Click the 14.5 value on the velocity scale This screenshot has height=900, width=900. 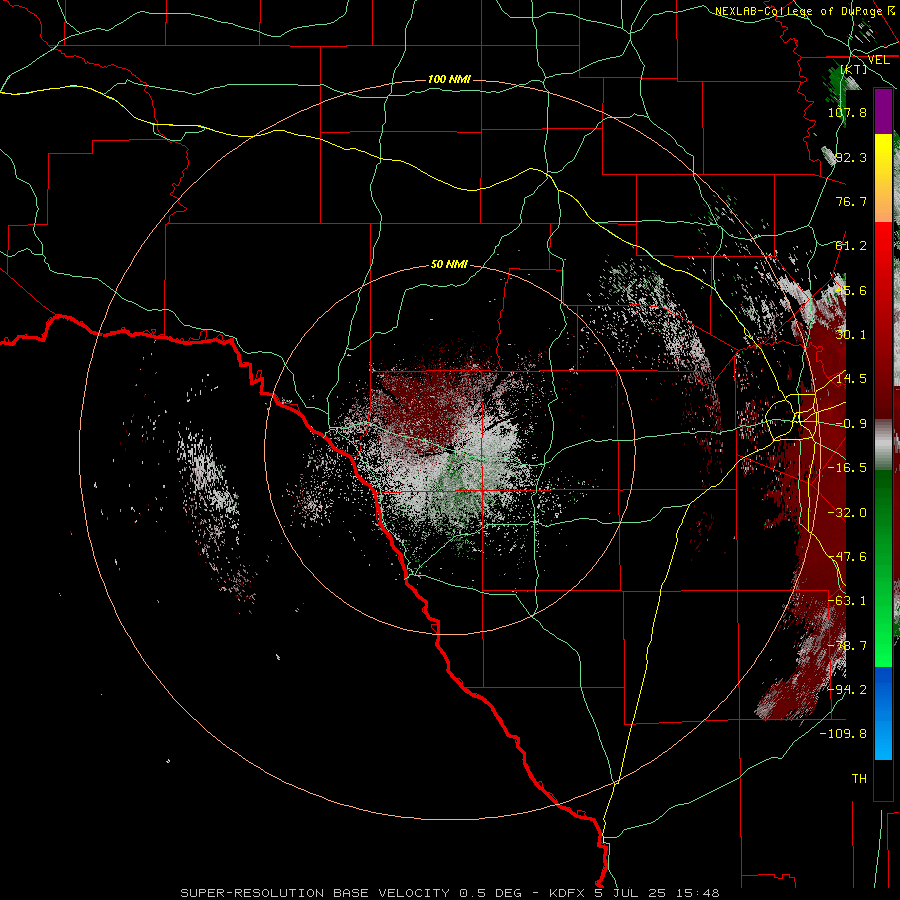[851, 379]
